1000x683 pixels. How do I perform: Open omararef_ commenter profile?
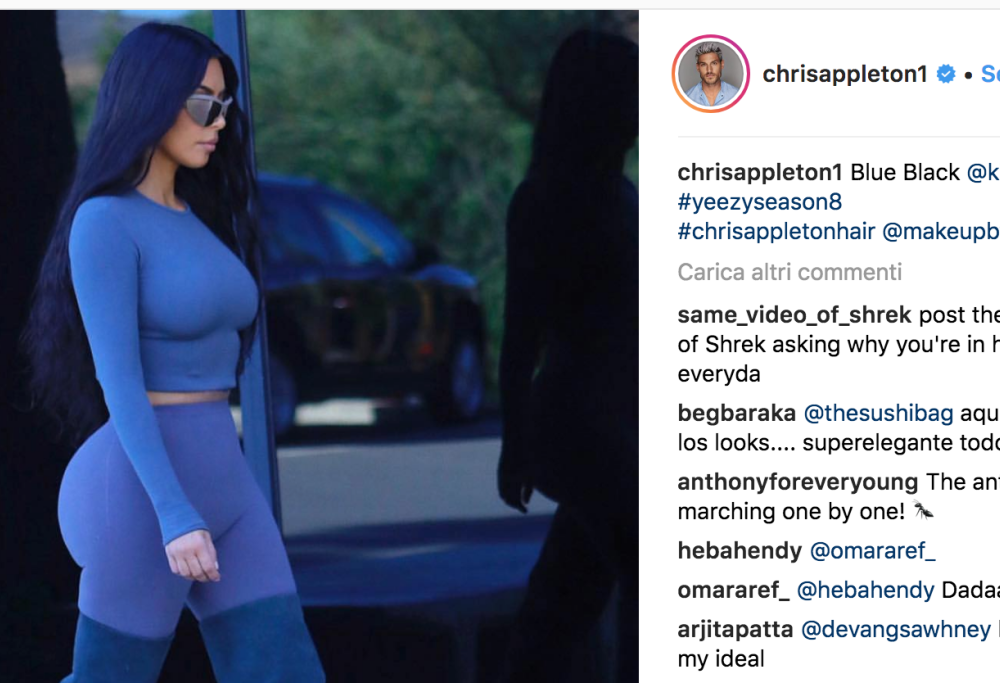point(733,590)
